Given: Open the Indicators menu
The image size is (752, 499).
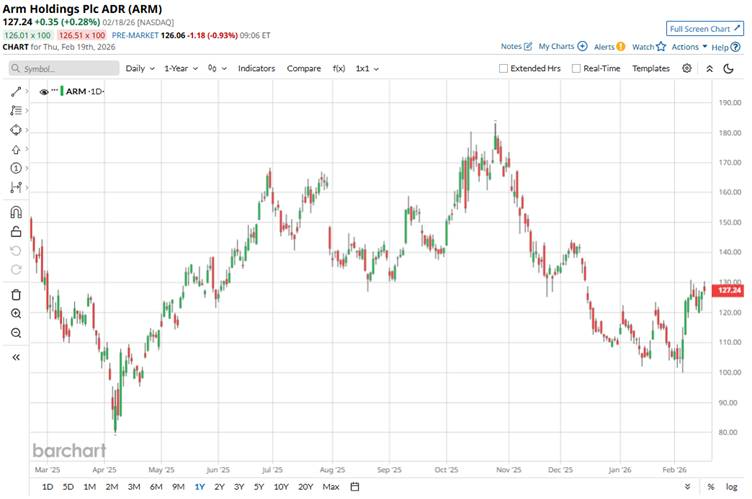Looking at the screenshot, I should [x=257, y=69].
